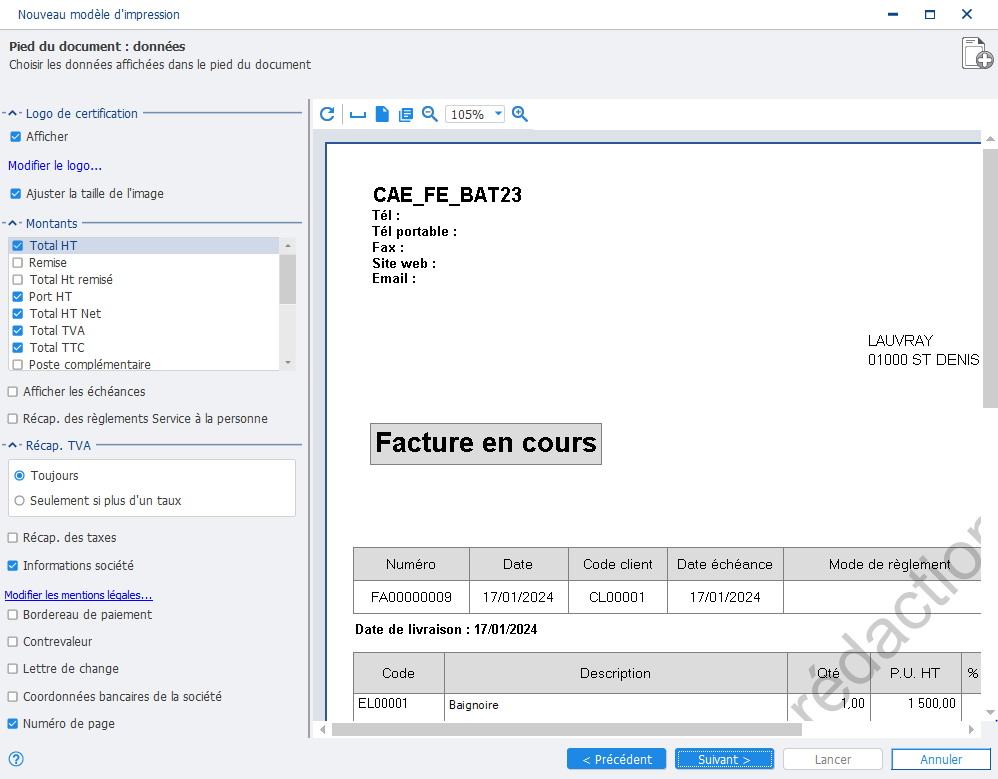Collapse the Logo de certification section

pyautogui.click(x=12, y=113)
